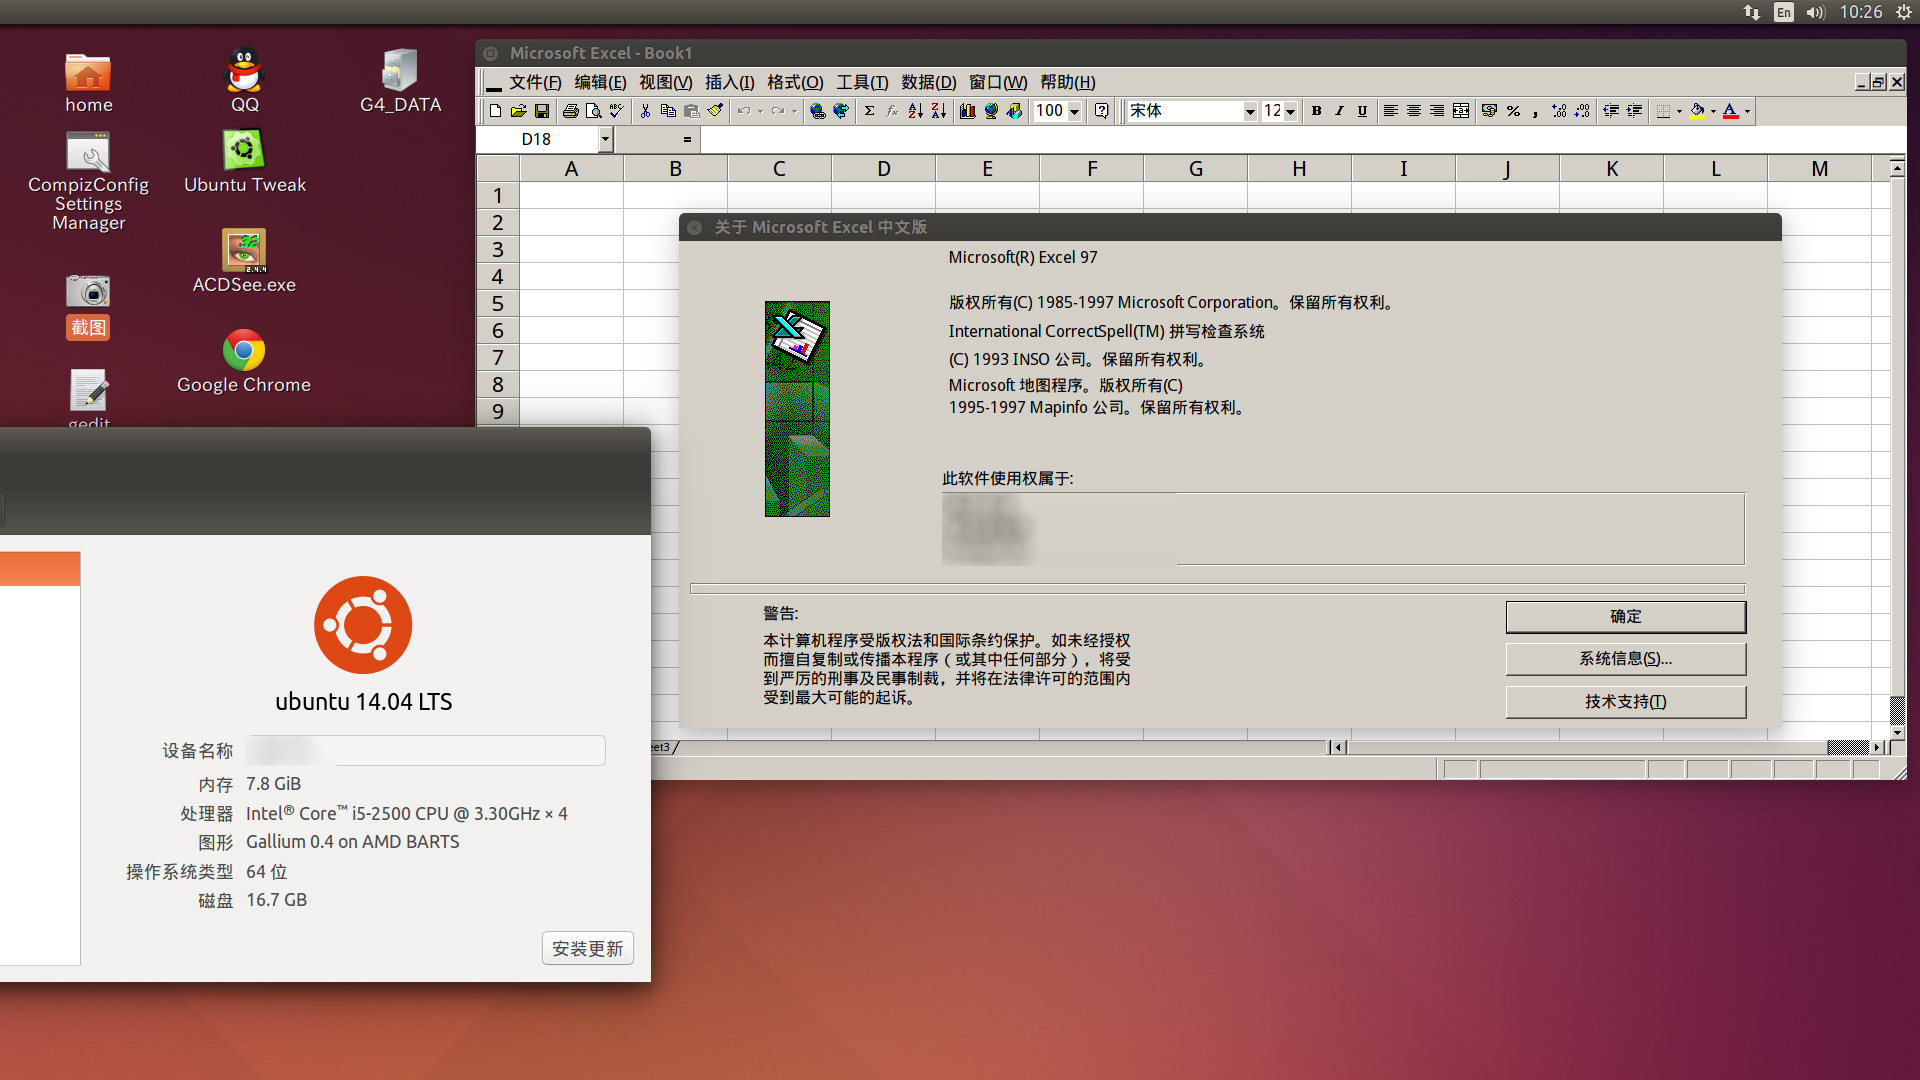Click the volume icon in top panel
This screenshot has width=1920, height=1080.
(x=1816, y=12)
